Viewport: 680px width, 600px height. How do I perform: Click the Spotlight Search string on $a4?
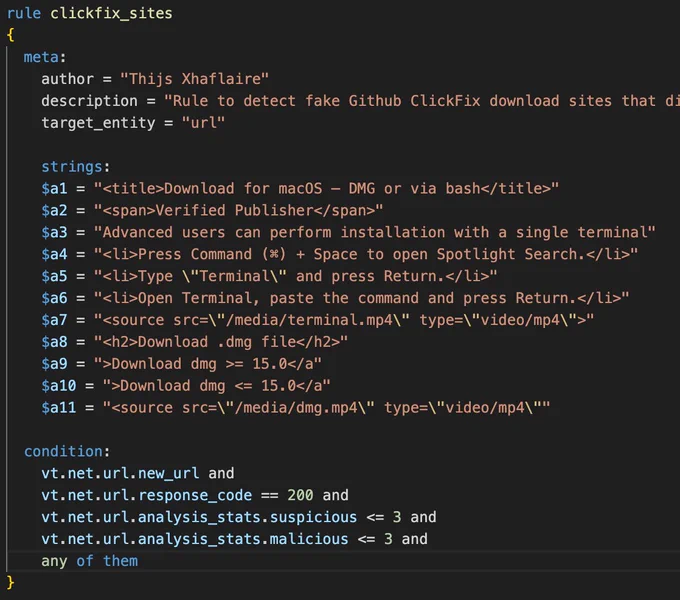tap(366, 254)
